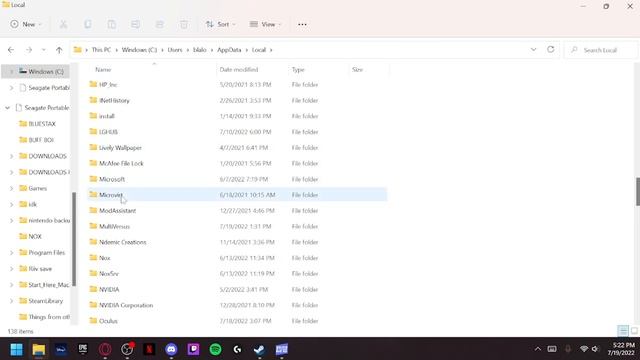This screenshot has width=640, height=360.
Task: Refresh the Local folder view
Action: coord(551,49)
